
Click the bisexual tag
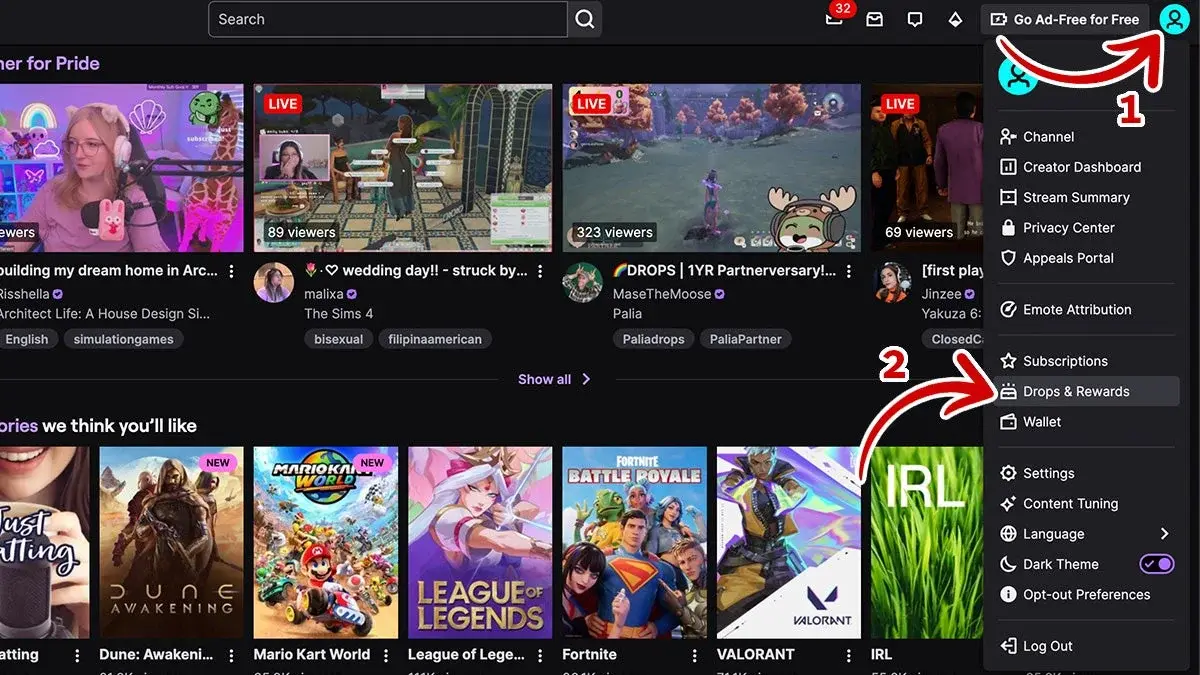(x=336, y=339)
